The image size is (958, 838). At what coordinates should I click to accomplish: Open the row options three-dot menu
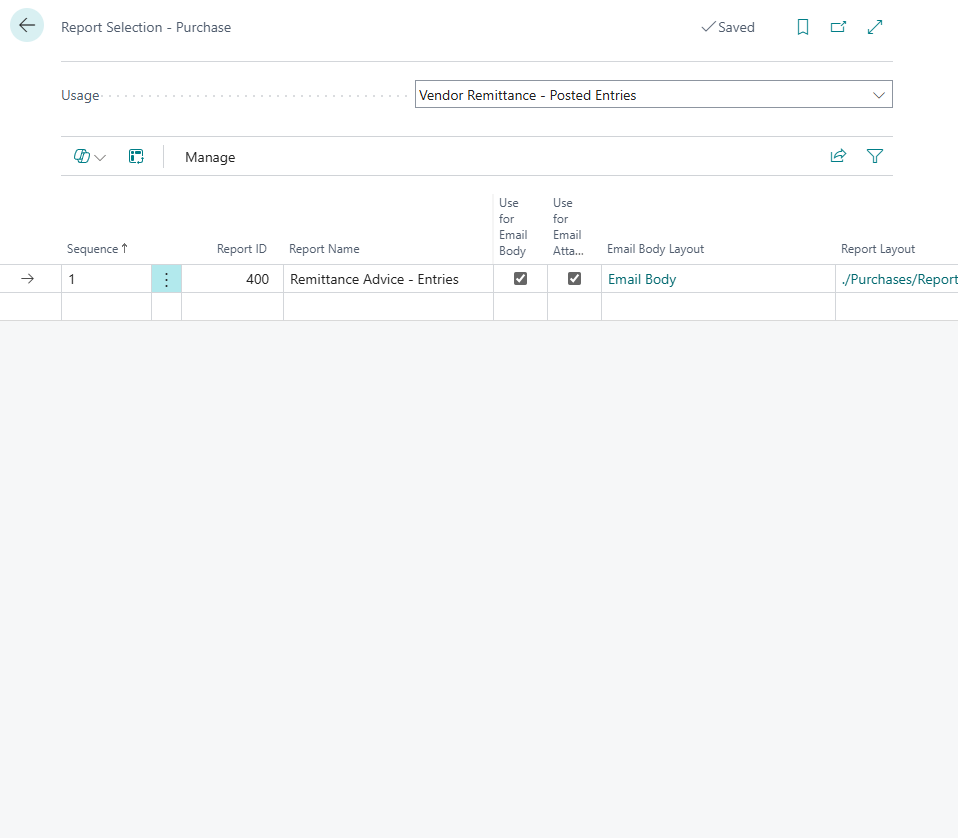coord(166,279)
